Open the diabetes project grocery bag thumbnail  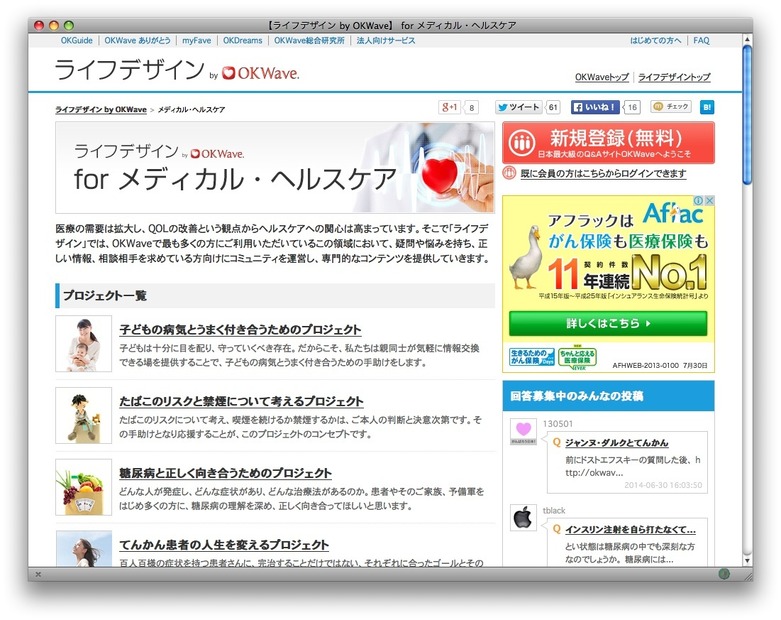[x=83, y=487]
